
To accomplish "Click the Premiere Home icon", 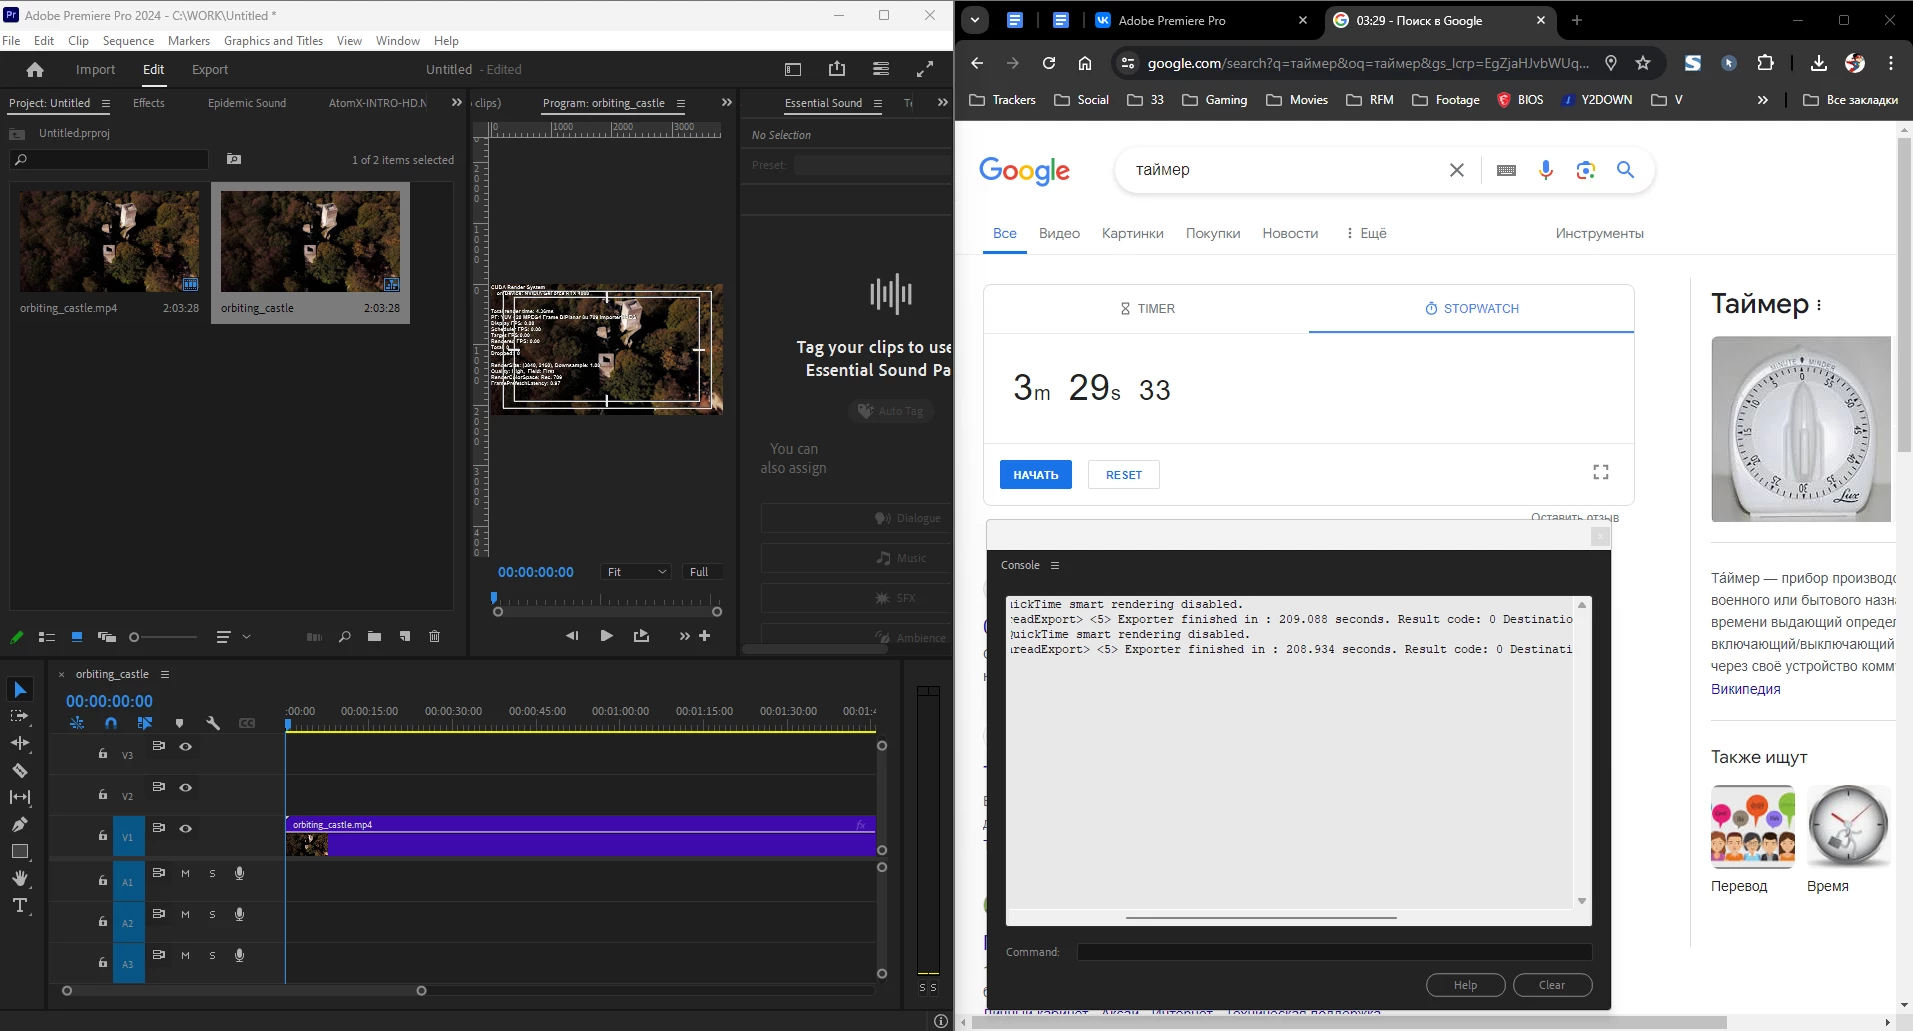I will click(35, 70).
